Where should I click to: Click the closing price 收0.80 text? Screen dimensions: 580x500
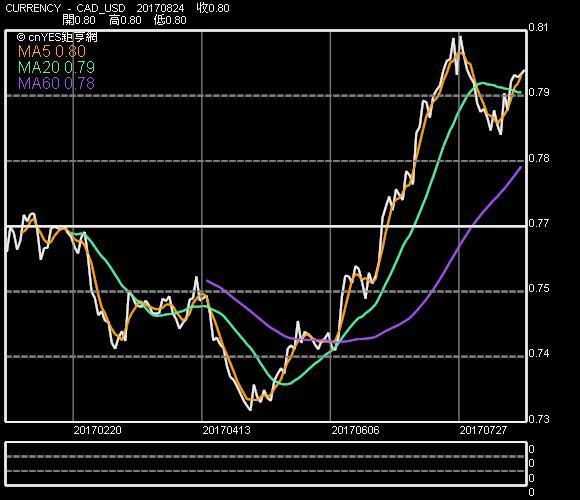tap(213, 8)
